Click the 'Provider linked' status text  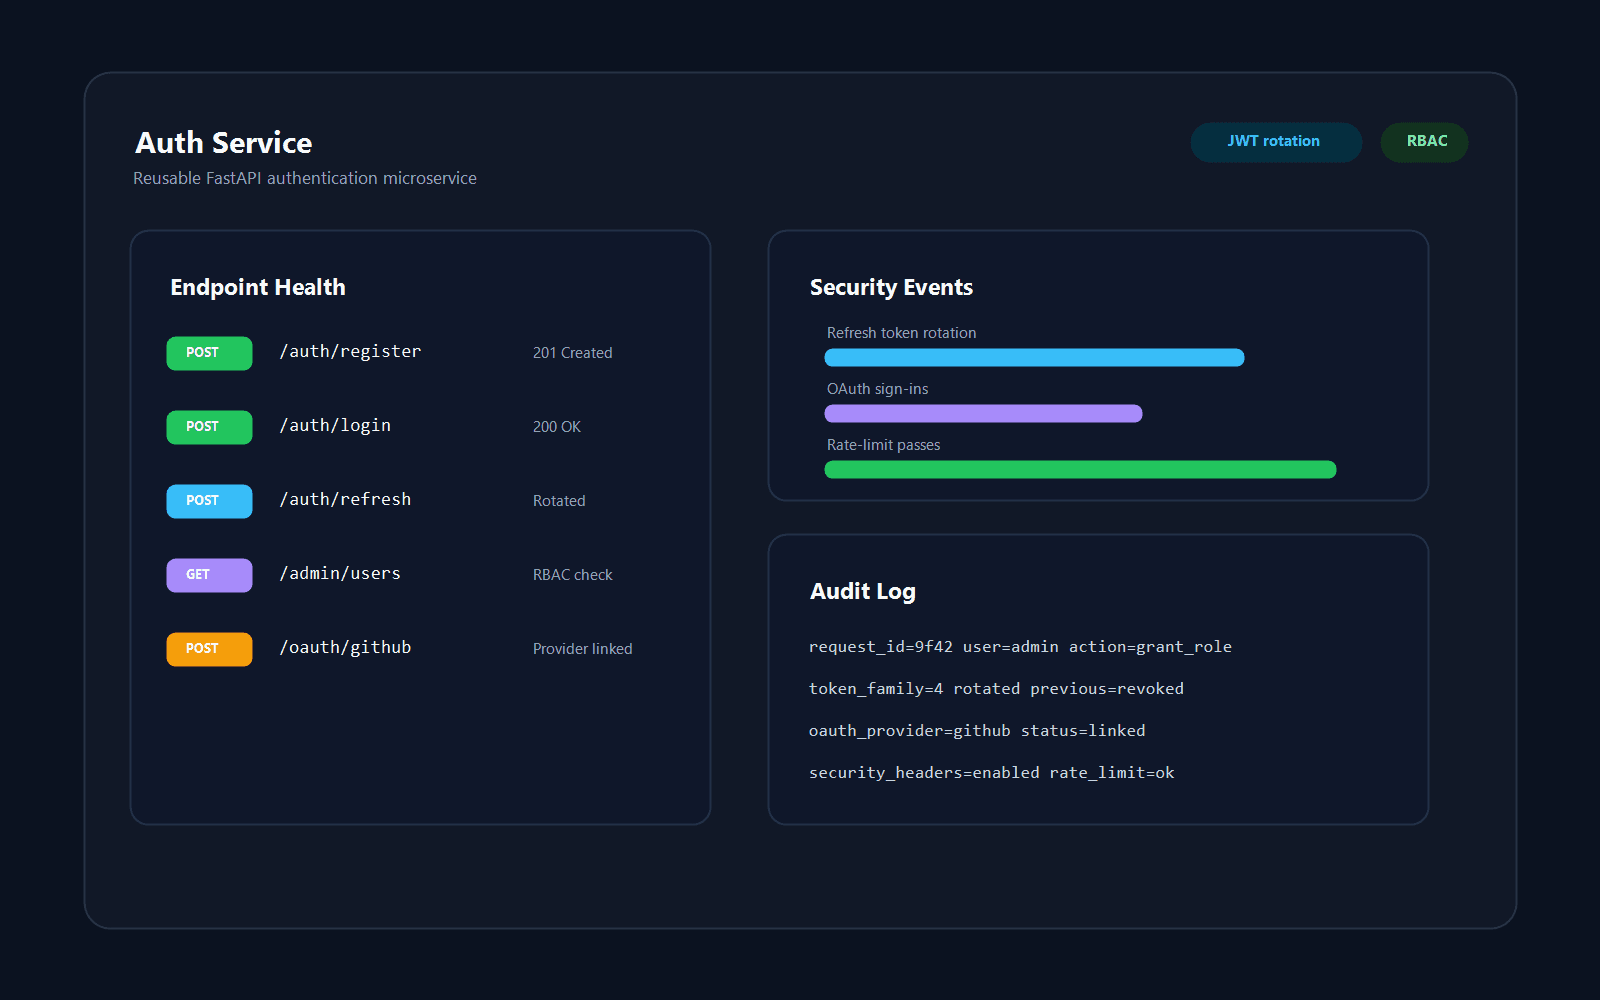tap(582, 649)
